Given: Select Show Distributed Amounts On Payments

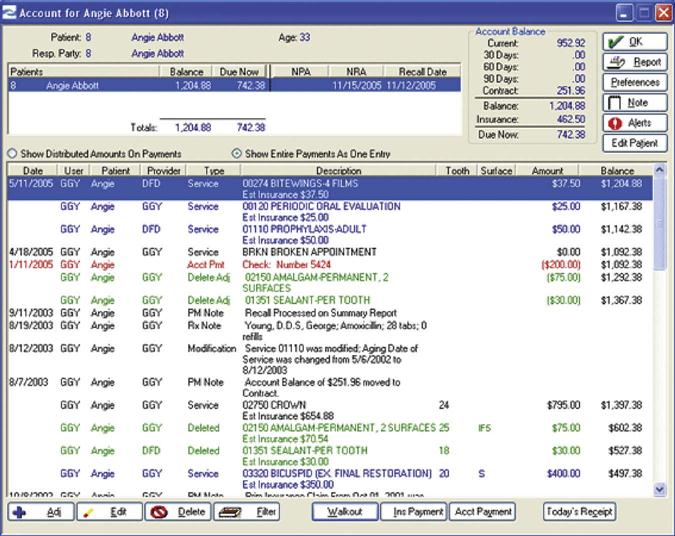Looking at the screenshot, I should pos(12,154).
